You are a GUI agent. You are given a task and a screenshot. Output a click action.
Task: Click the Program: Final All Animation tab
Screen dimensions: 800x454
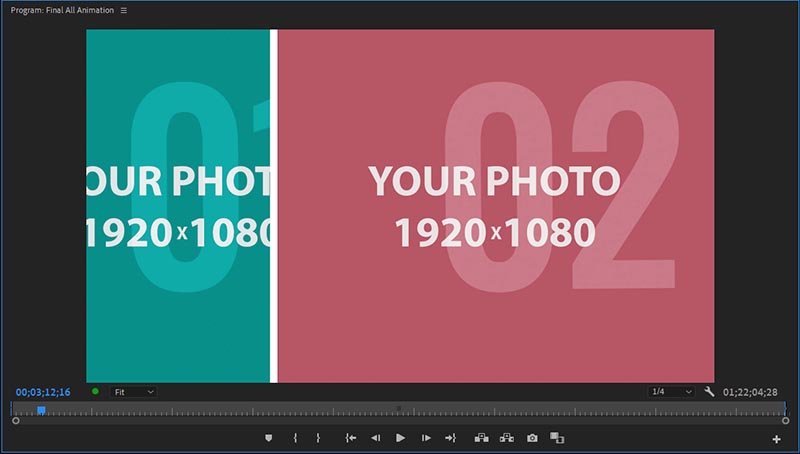pyautogui.click(x=62, y=10)
